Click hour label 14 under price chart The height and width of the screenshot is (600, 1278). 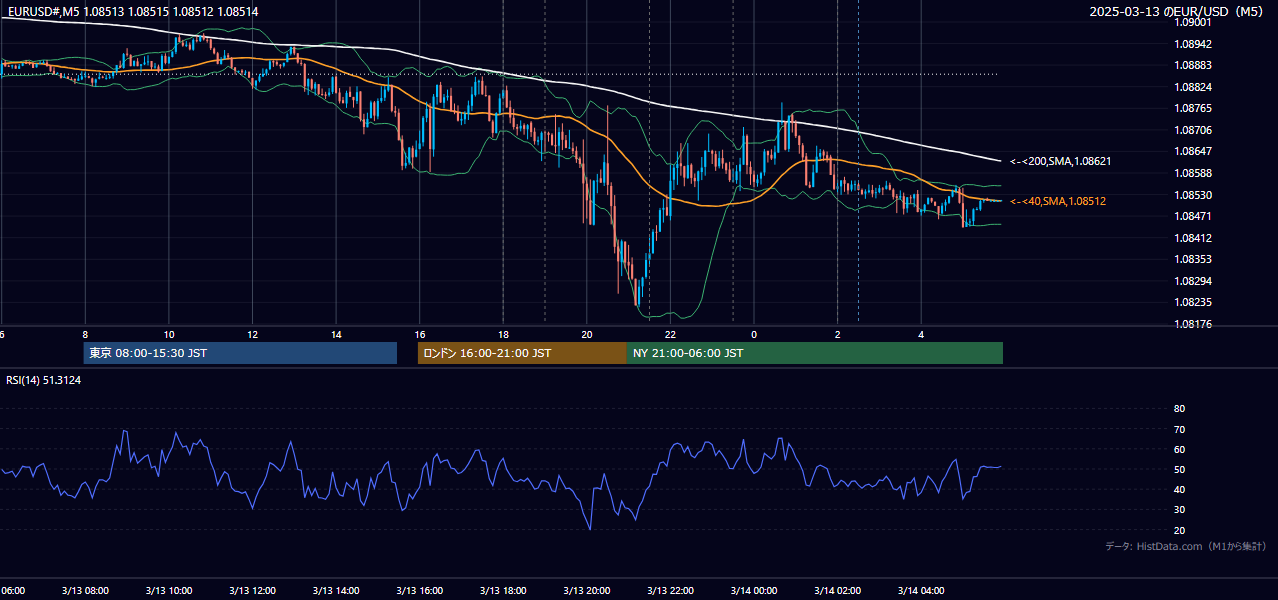(x=336, y=334)
